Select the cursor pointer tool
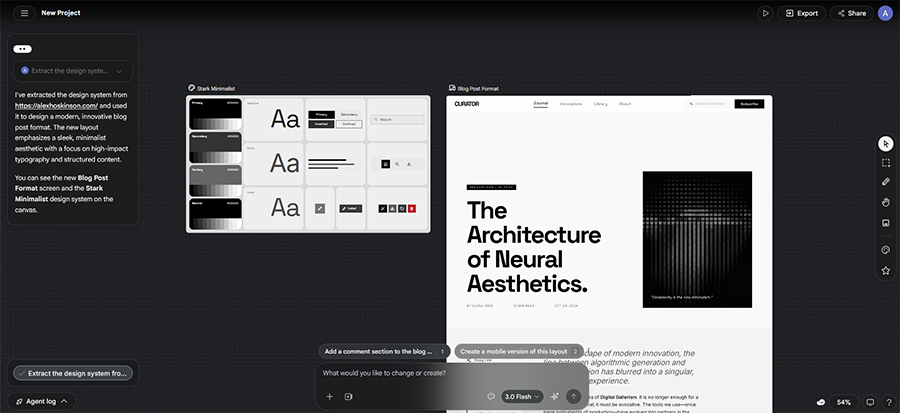Image resolution: width=900 pixels, height=413 pixels. (x=885, y=144)
